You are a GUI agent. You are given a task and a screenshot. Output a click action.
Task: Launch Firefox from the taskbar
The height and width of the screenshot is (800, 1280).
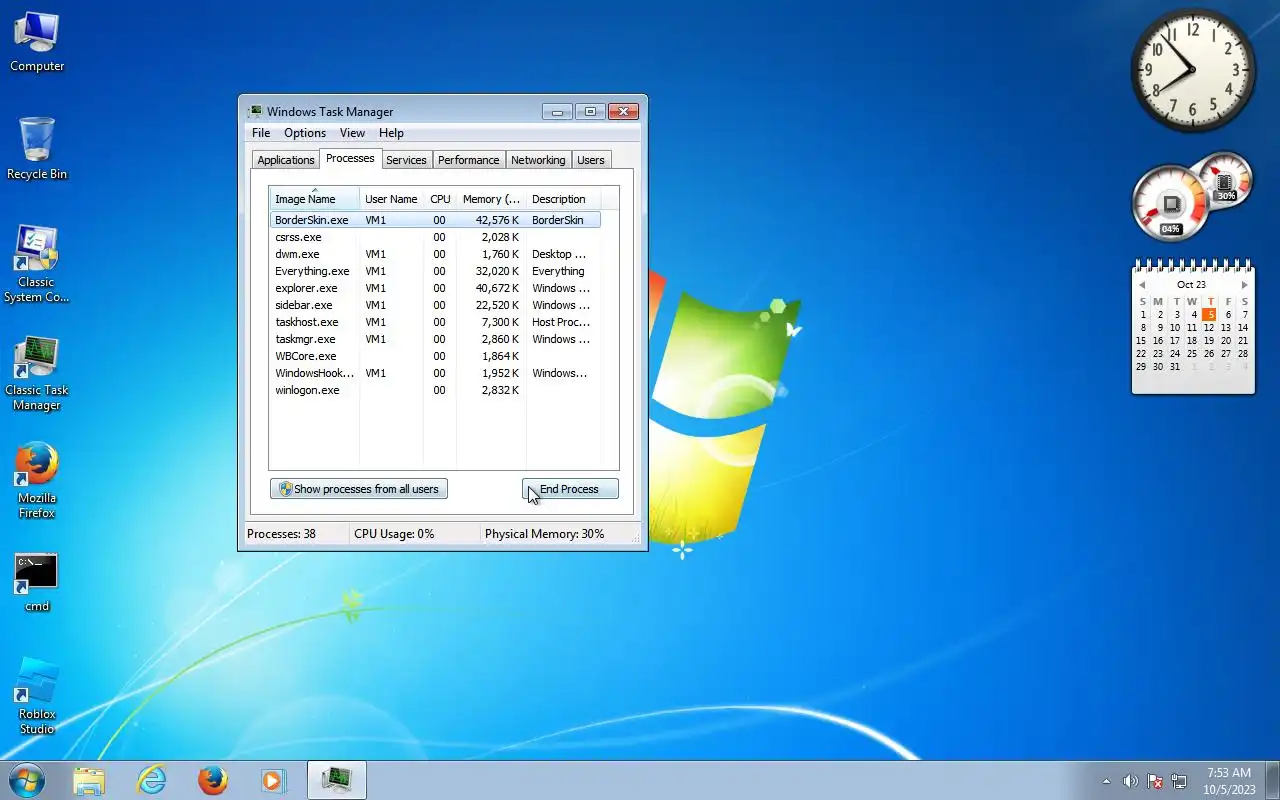pos(212,780)
